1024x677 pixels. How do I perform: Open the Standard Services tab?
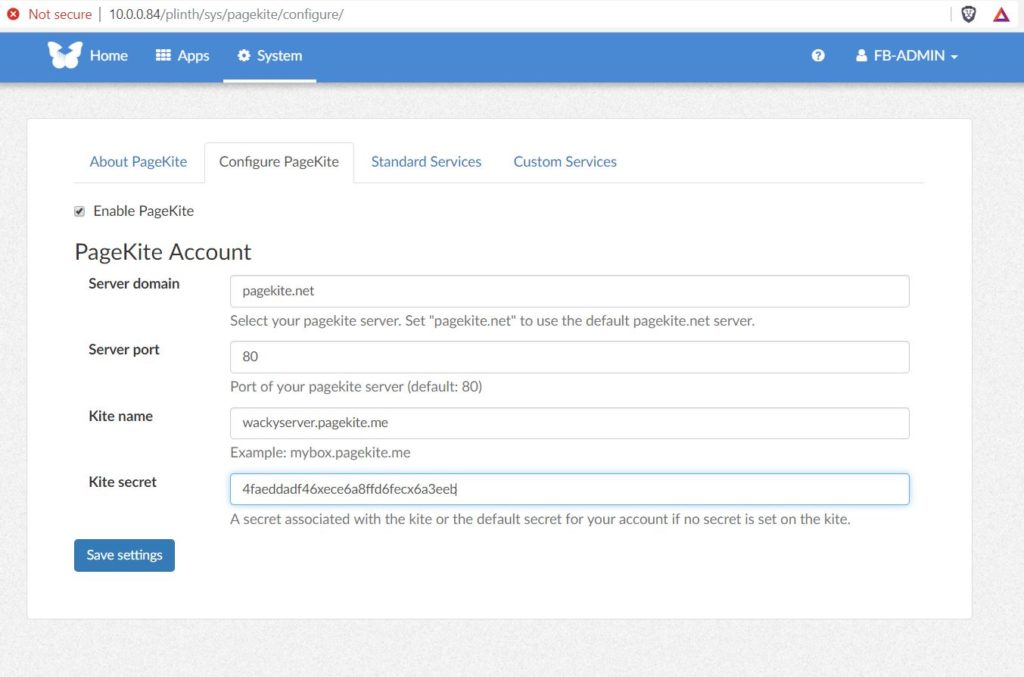click(x=426, y=162)
